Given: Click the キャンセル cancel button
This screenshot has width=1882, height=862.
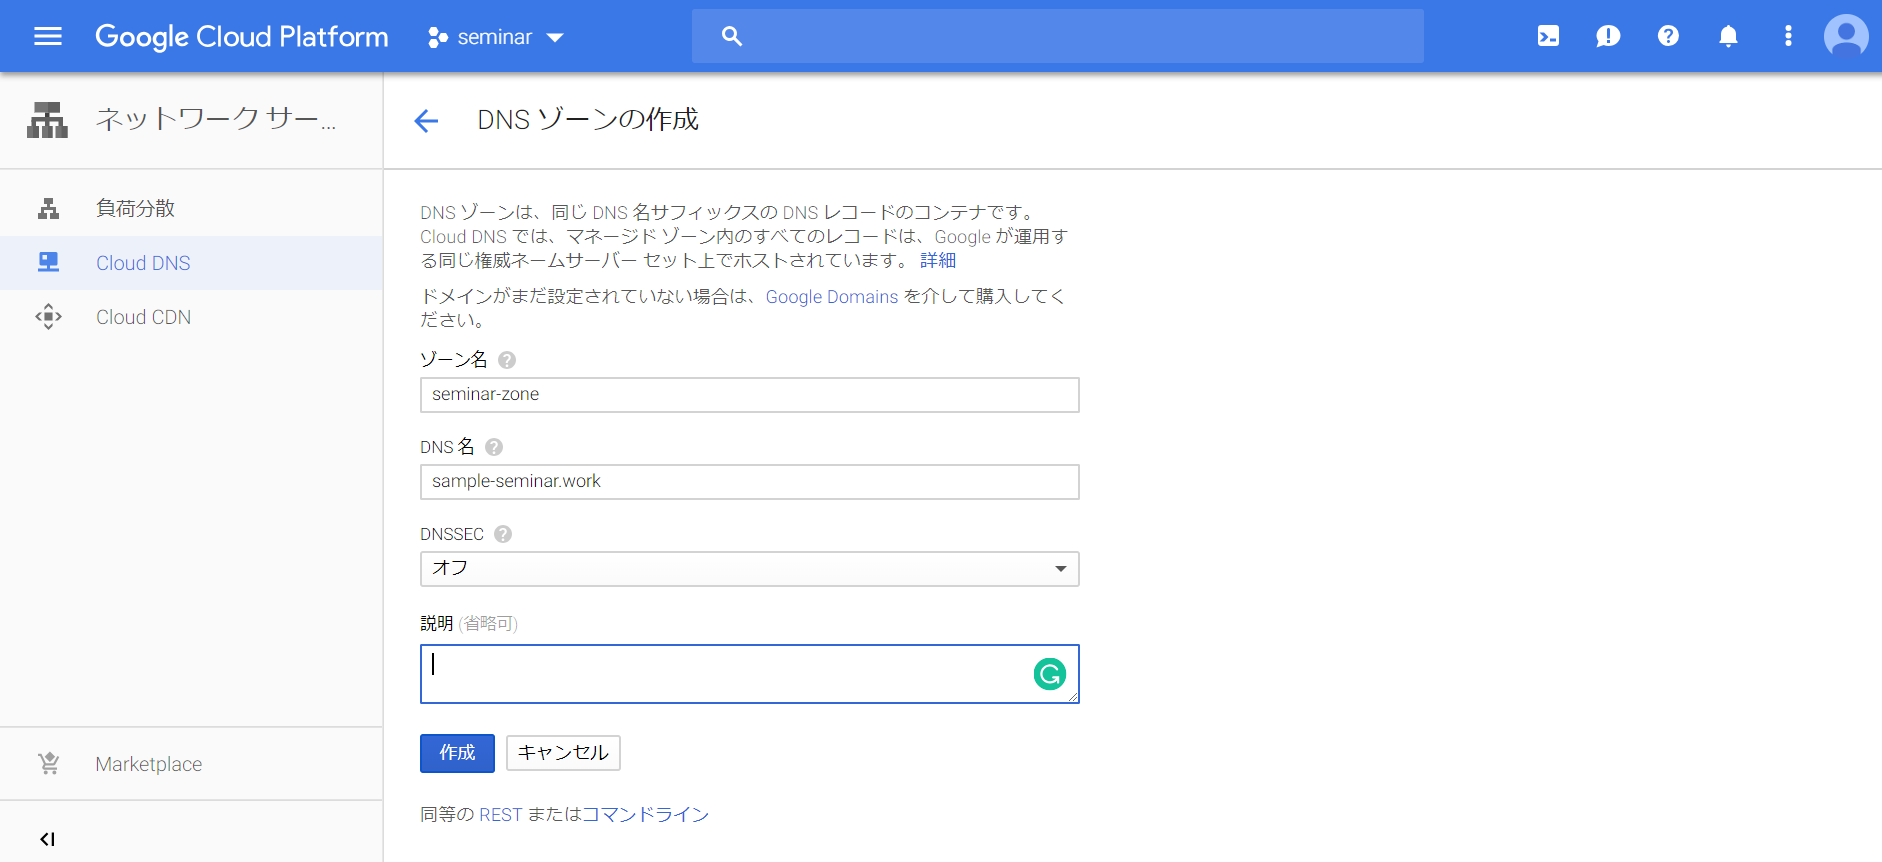Looking at the screenshot, I should [x=563, y=753].
